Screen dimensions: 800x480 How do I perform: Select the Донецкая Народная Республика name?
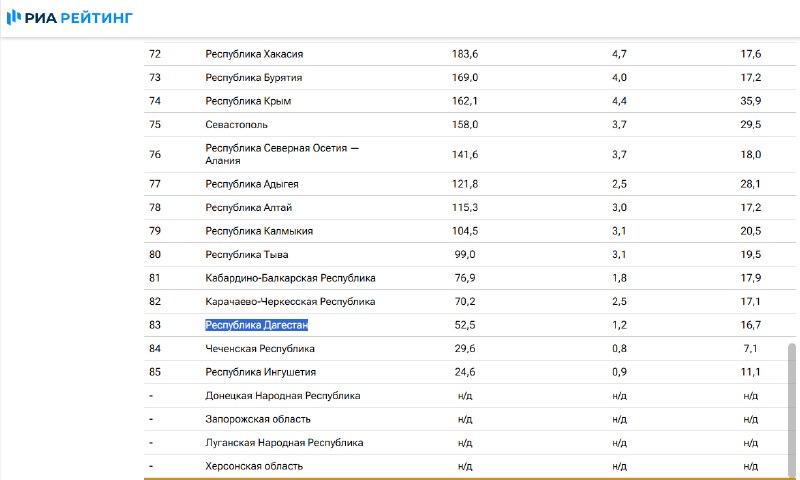[x=283, y=396]
